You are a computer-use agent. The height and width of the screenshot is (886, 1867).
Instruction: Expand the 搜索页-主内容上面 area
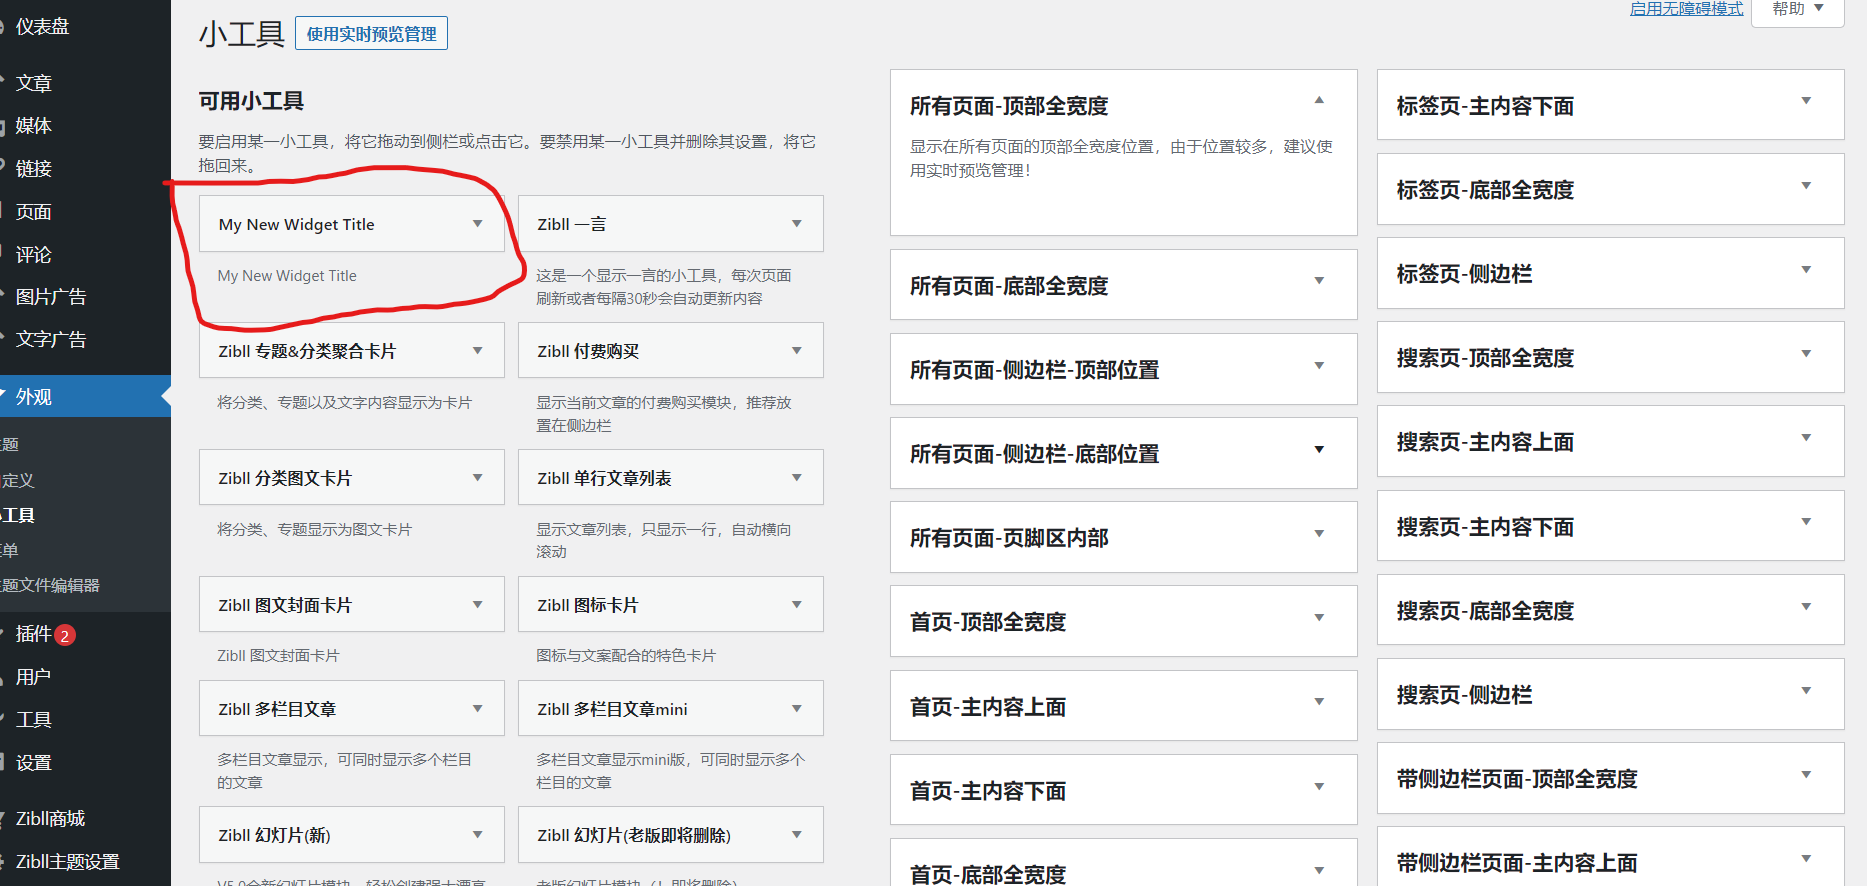(x=1806, y=438)
